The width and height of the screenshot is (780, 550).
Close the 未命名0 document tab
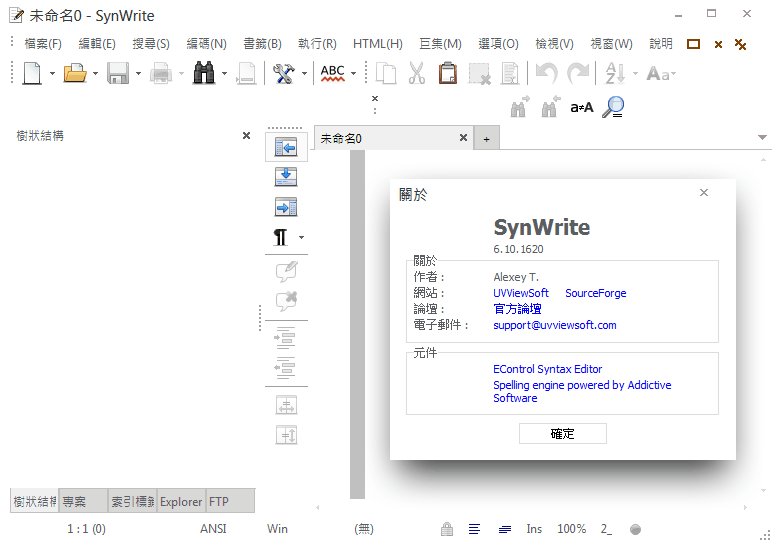point(463,138)
